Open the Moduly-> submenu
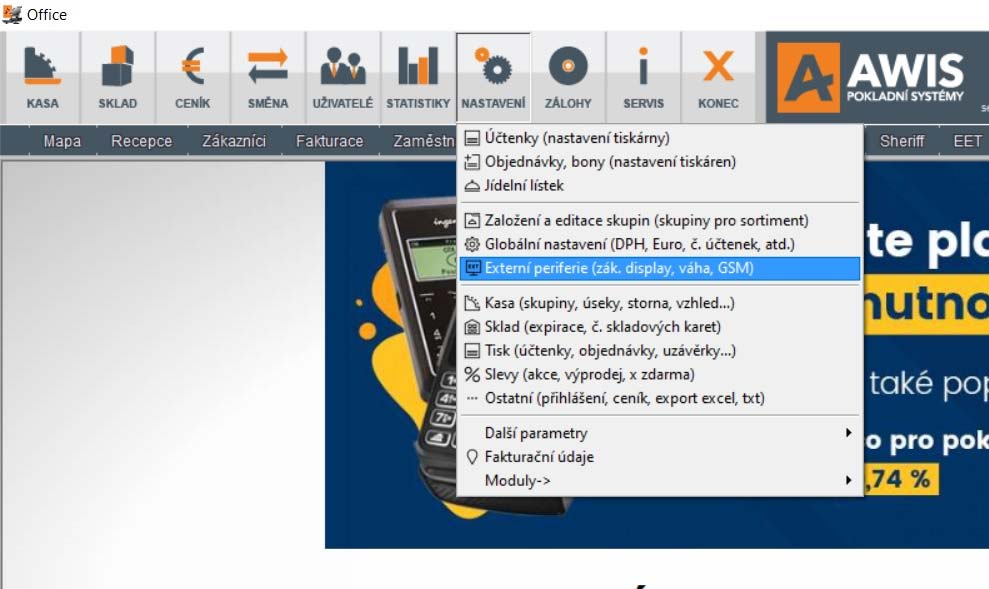Screen dimensions: 989x589 (660, 481)
